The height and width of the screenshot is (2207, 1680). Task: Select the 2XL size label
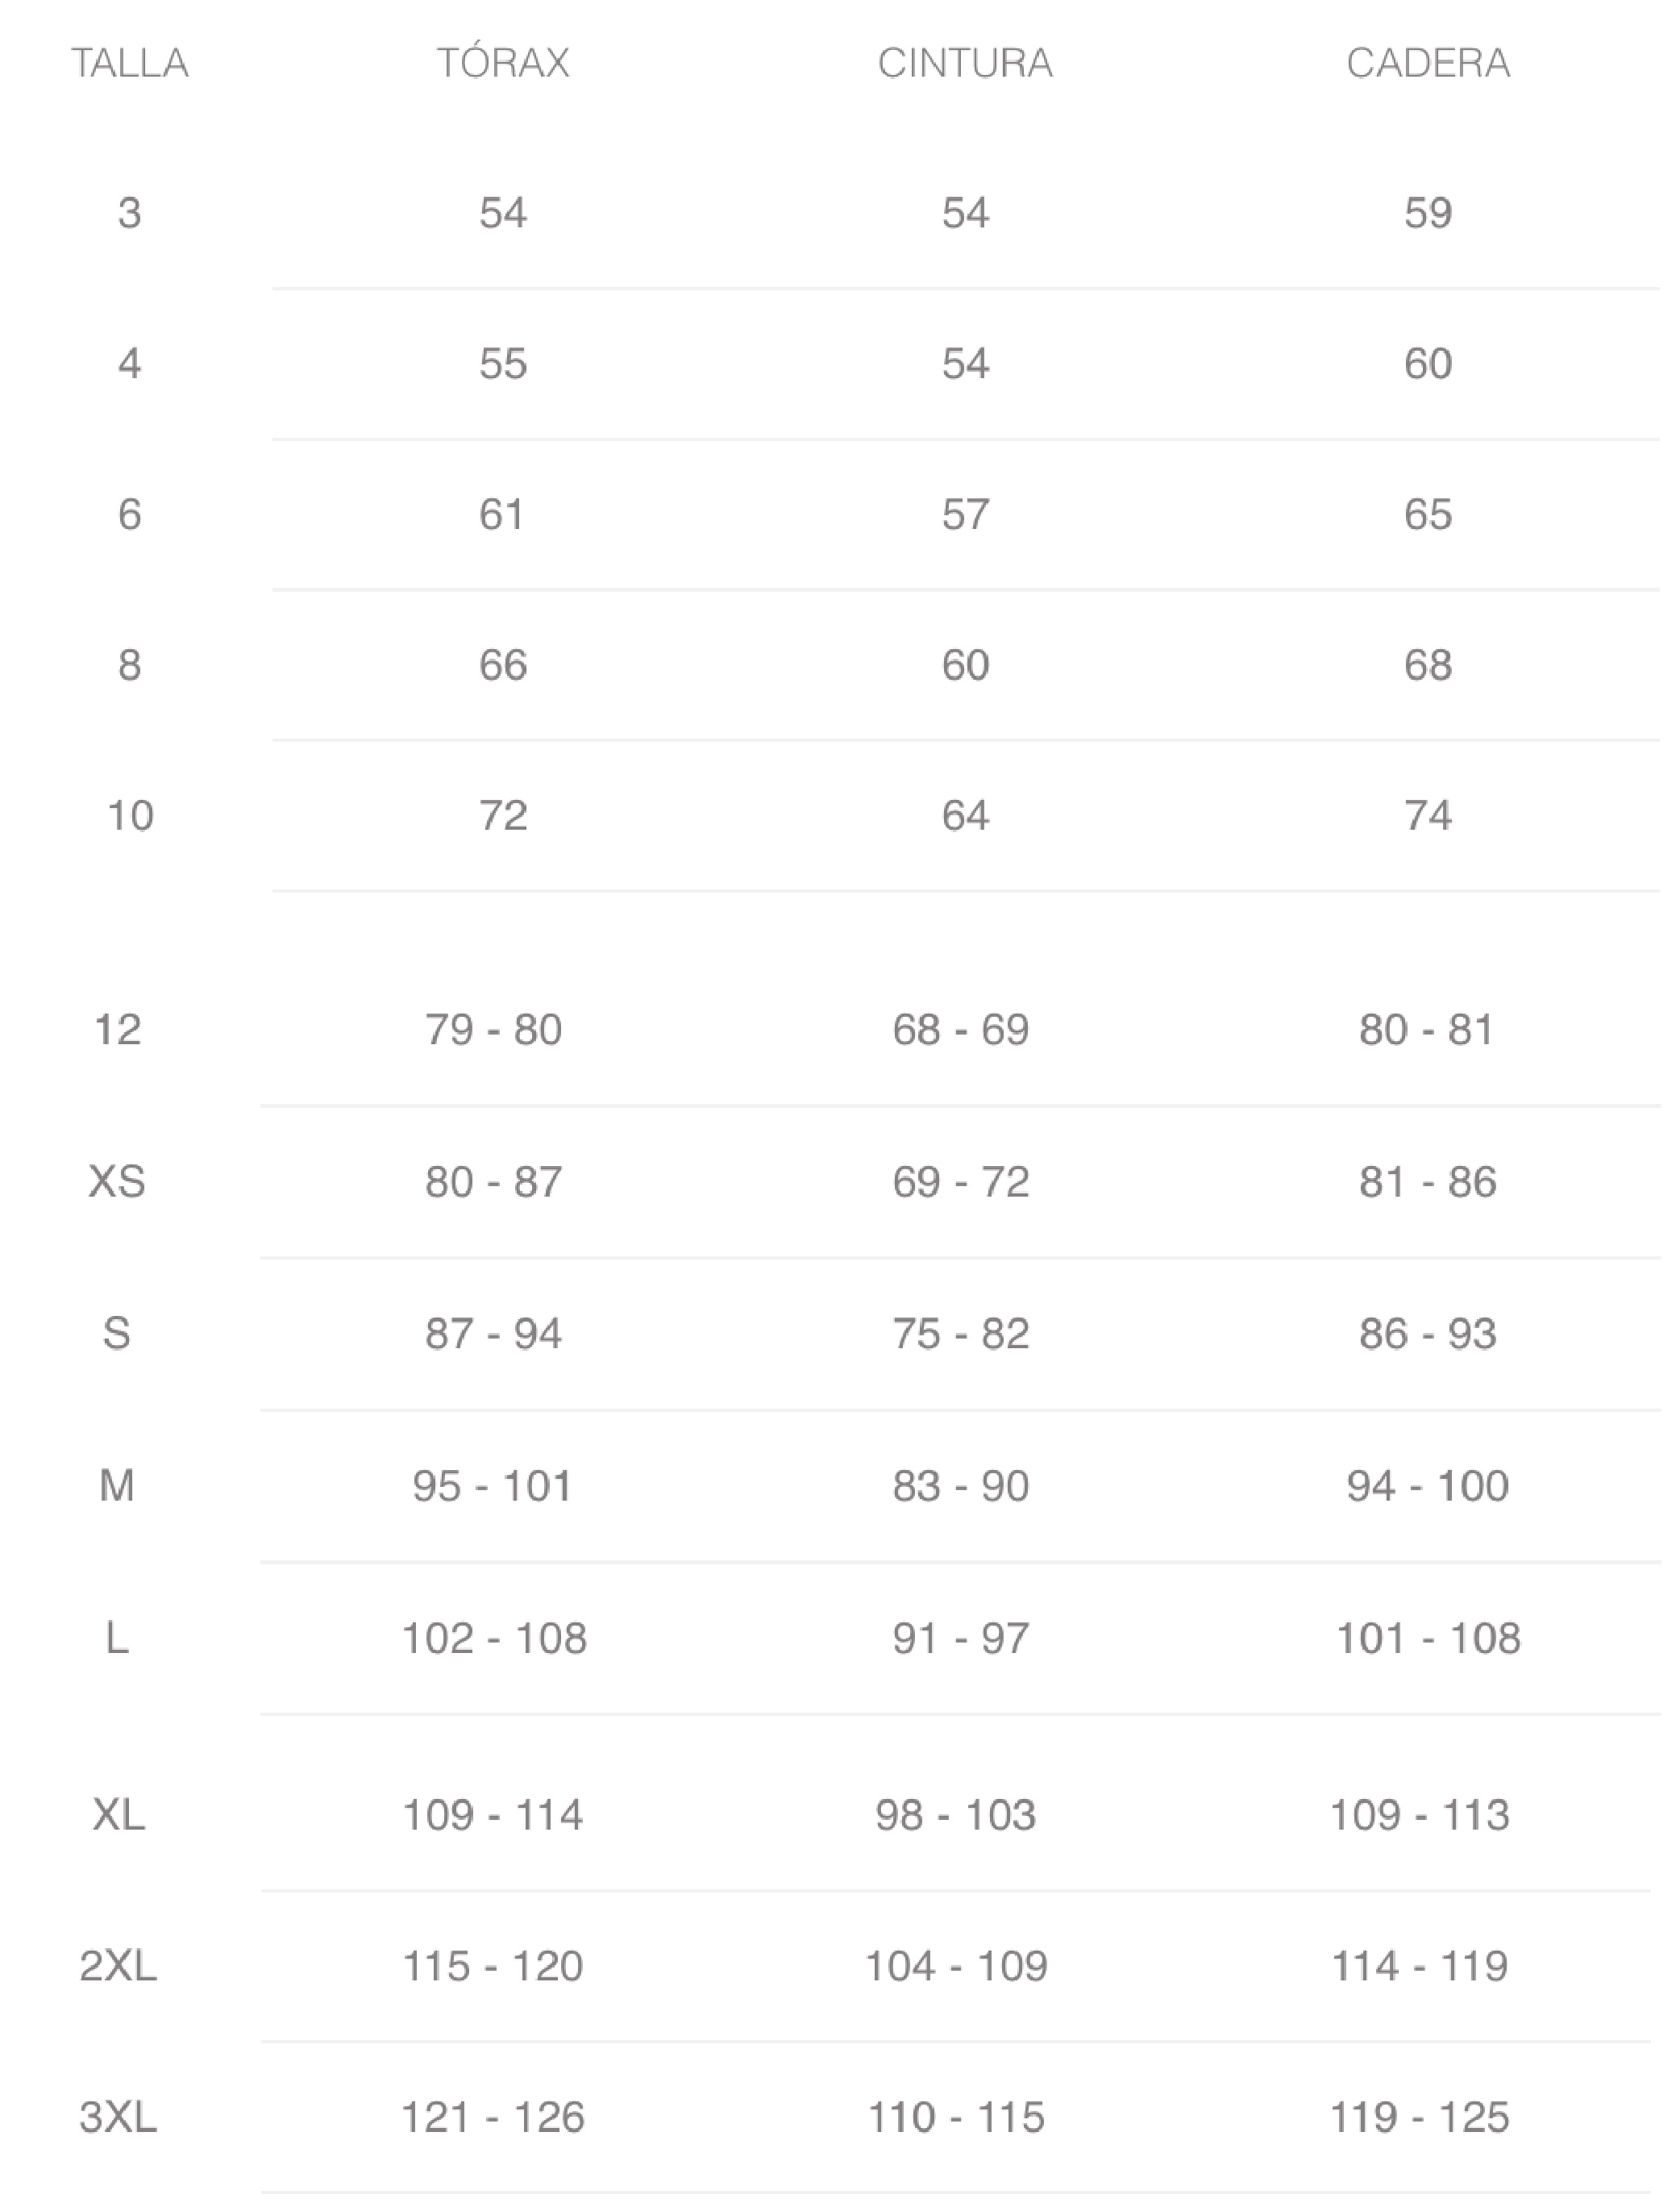pyautogui.click(x=118, y=1966)
